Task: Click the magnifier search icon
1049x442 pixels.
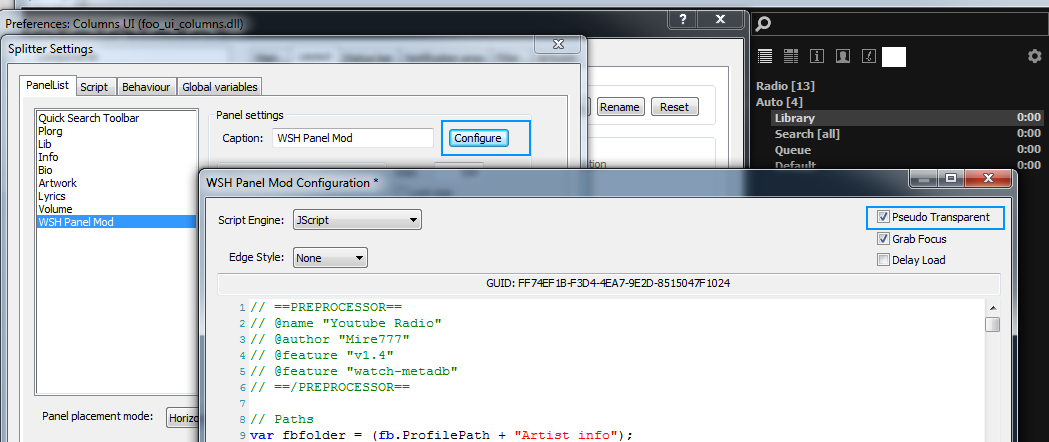Action: [x=764, y=23]
